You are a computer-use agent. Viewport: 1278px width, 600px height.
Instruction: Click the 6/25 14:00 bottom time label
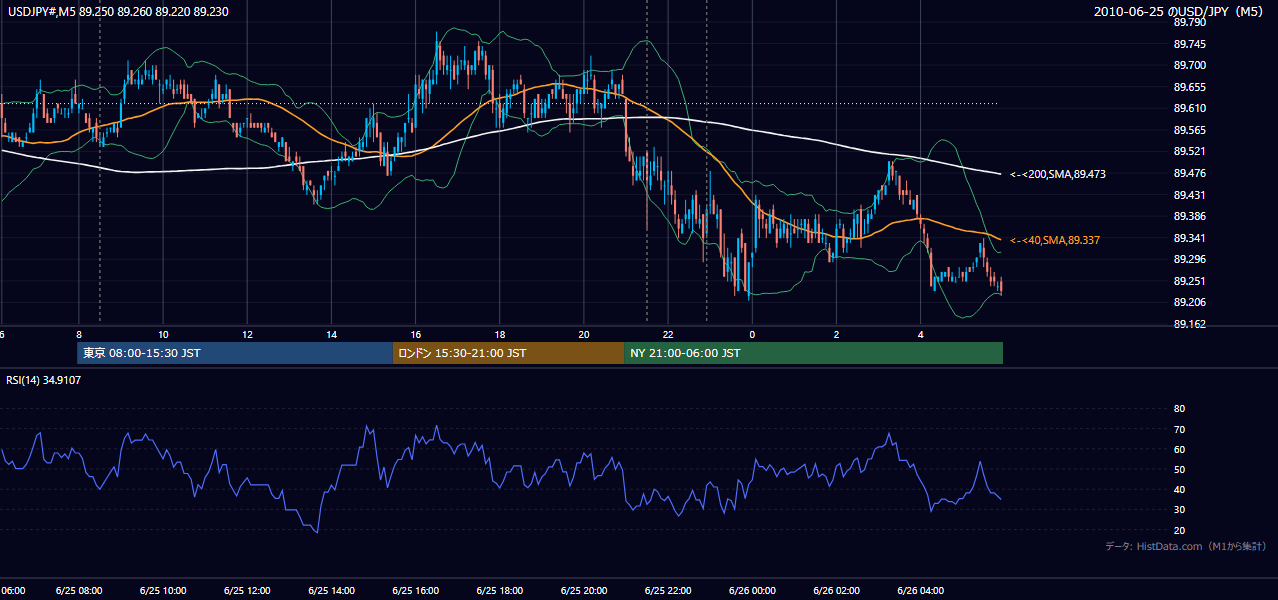331,591
